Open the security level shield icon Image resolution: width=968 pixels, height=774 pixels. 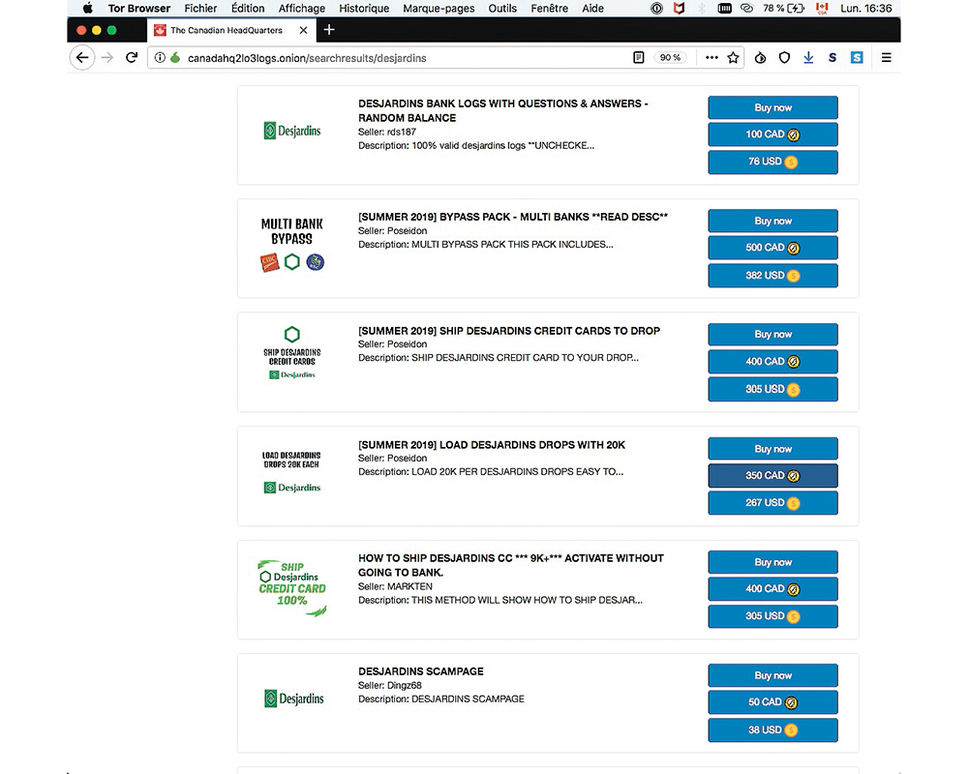click(784, 57)
